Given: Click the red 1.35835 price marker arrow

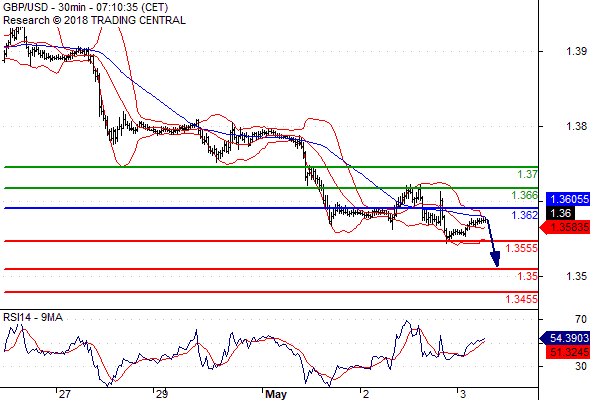Looking at the screenshot, I should (564, 227).
